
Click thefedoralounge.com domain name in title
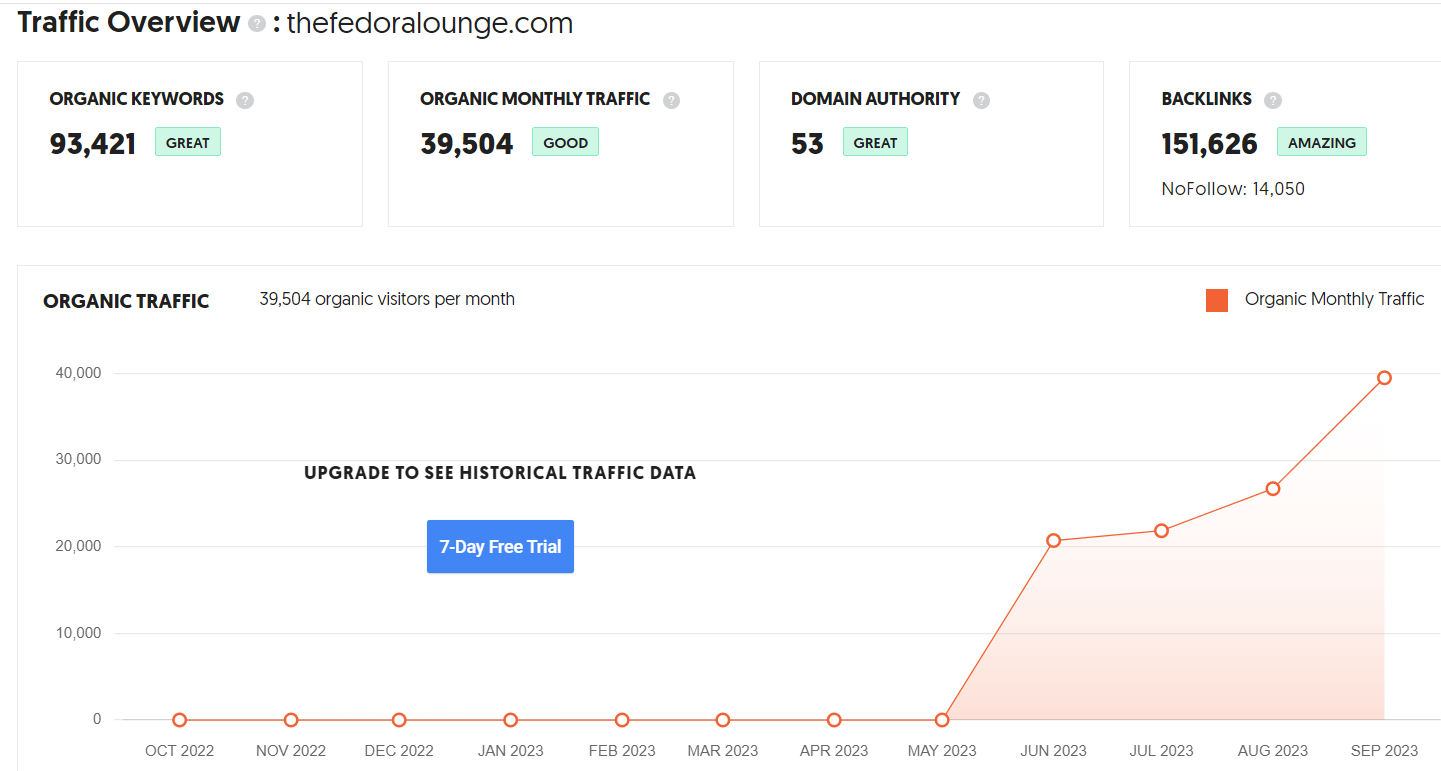430,24
